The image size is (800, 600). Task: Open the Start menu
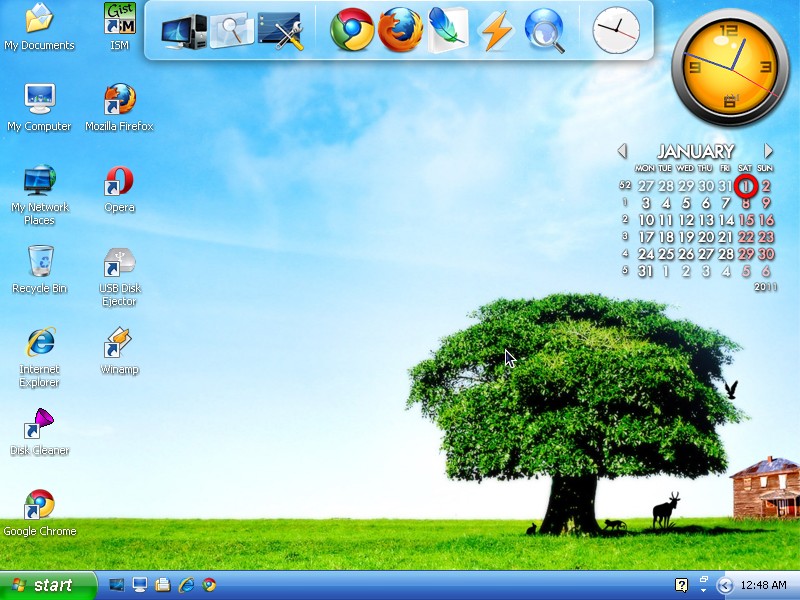click(x=48, y=585)
